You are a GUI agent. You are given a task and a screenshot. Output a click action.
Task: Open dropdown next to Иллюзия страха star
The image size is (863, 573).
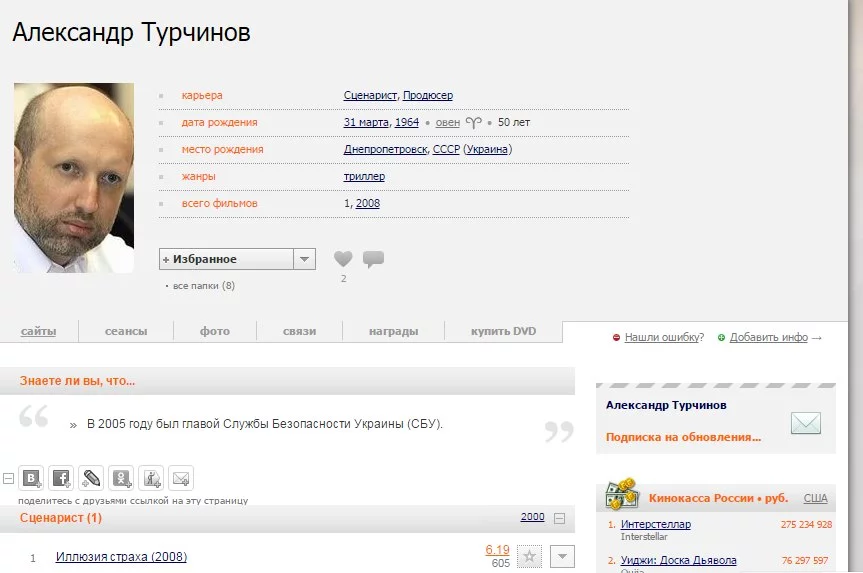coord(562,556)
